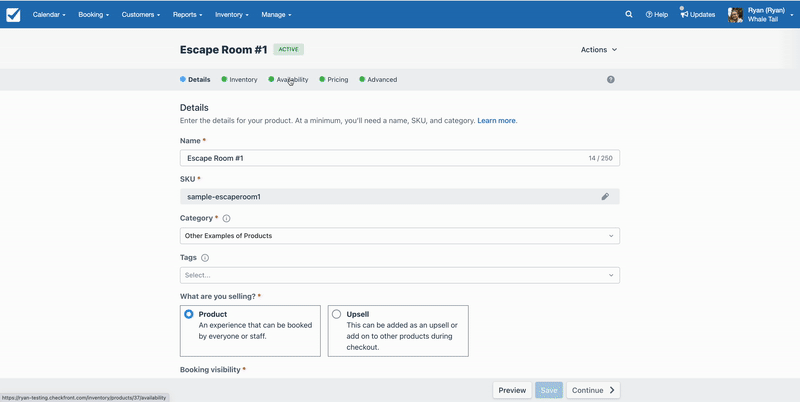Click the 14 / 250 character counter
800x402 pixels.
[x=601, y=158]
